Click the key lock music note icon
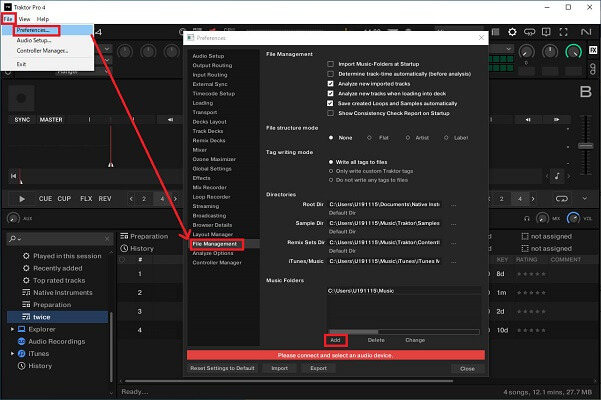This screenshot has height=400, width=601. click(557, 176)
